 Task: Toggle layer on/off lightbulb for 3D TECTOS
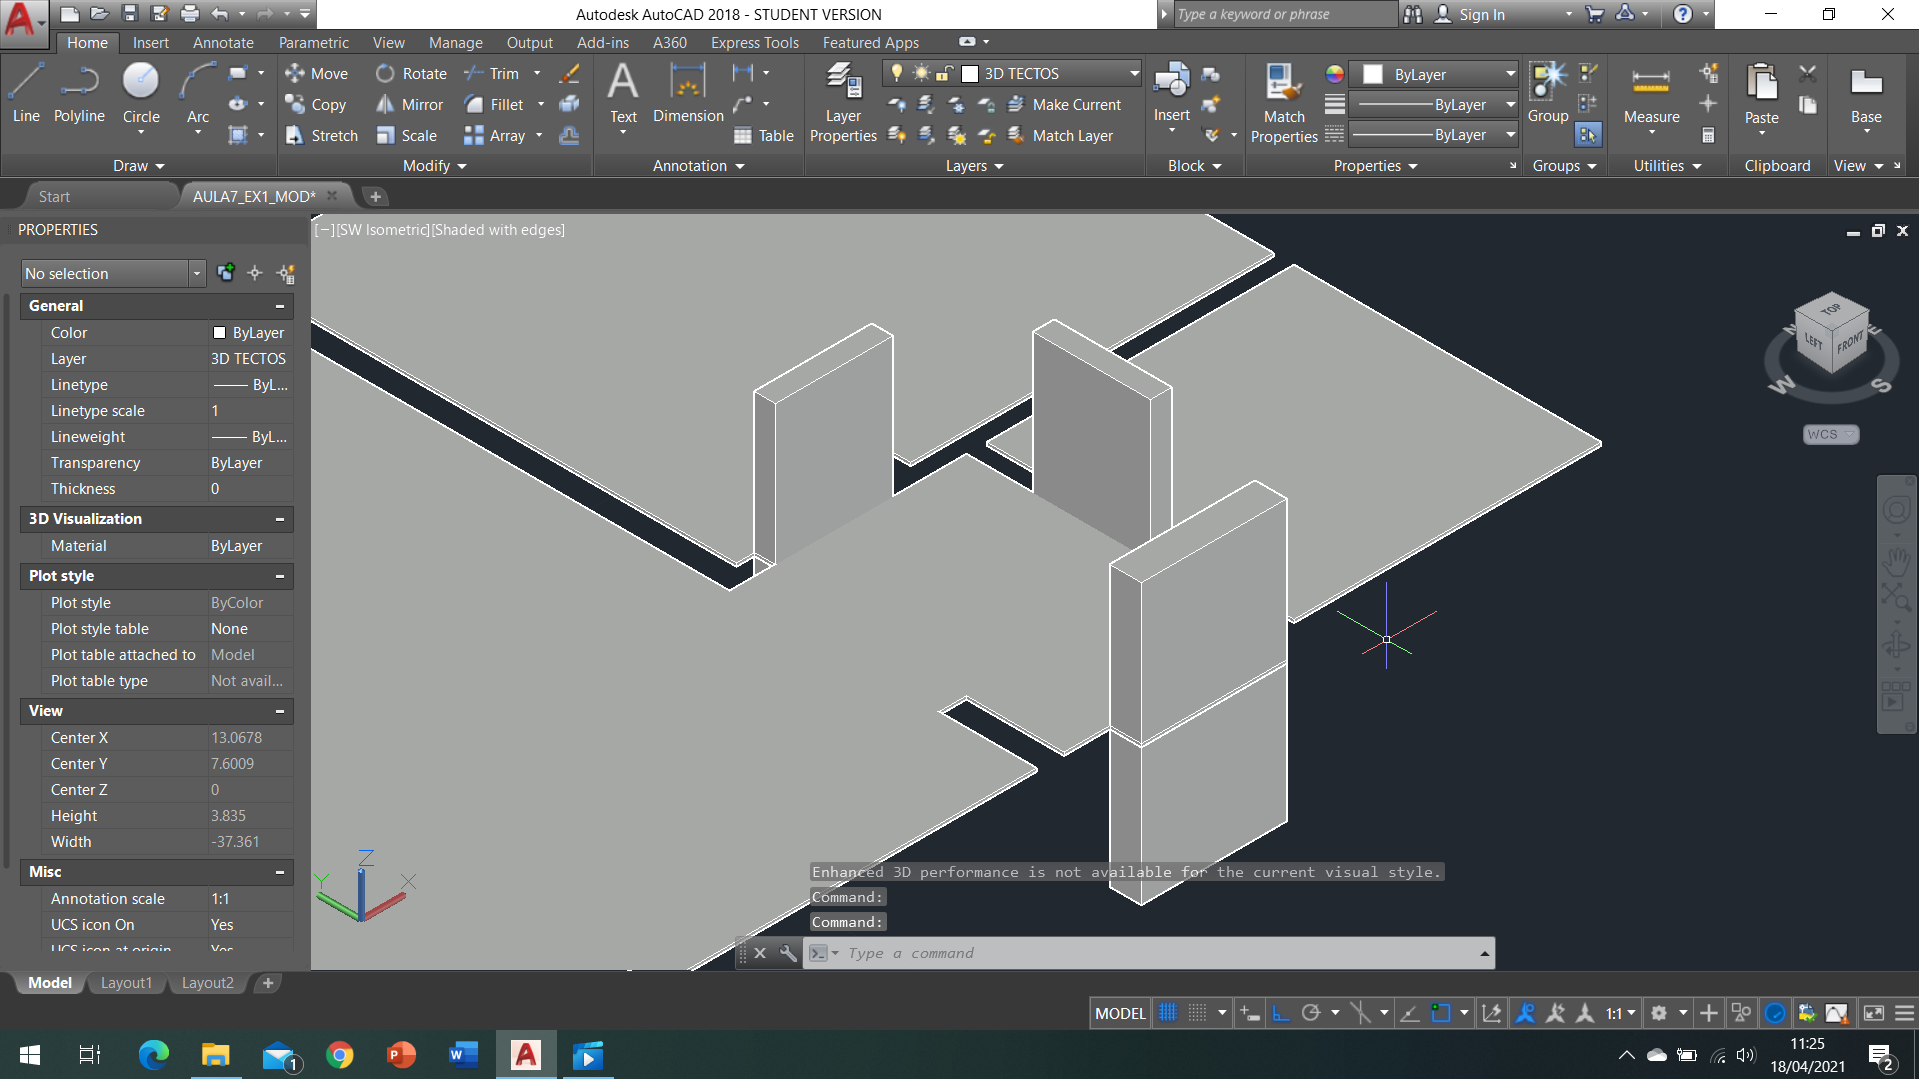click(897, 73)
